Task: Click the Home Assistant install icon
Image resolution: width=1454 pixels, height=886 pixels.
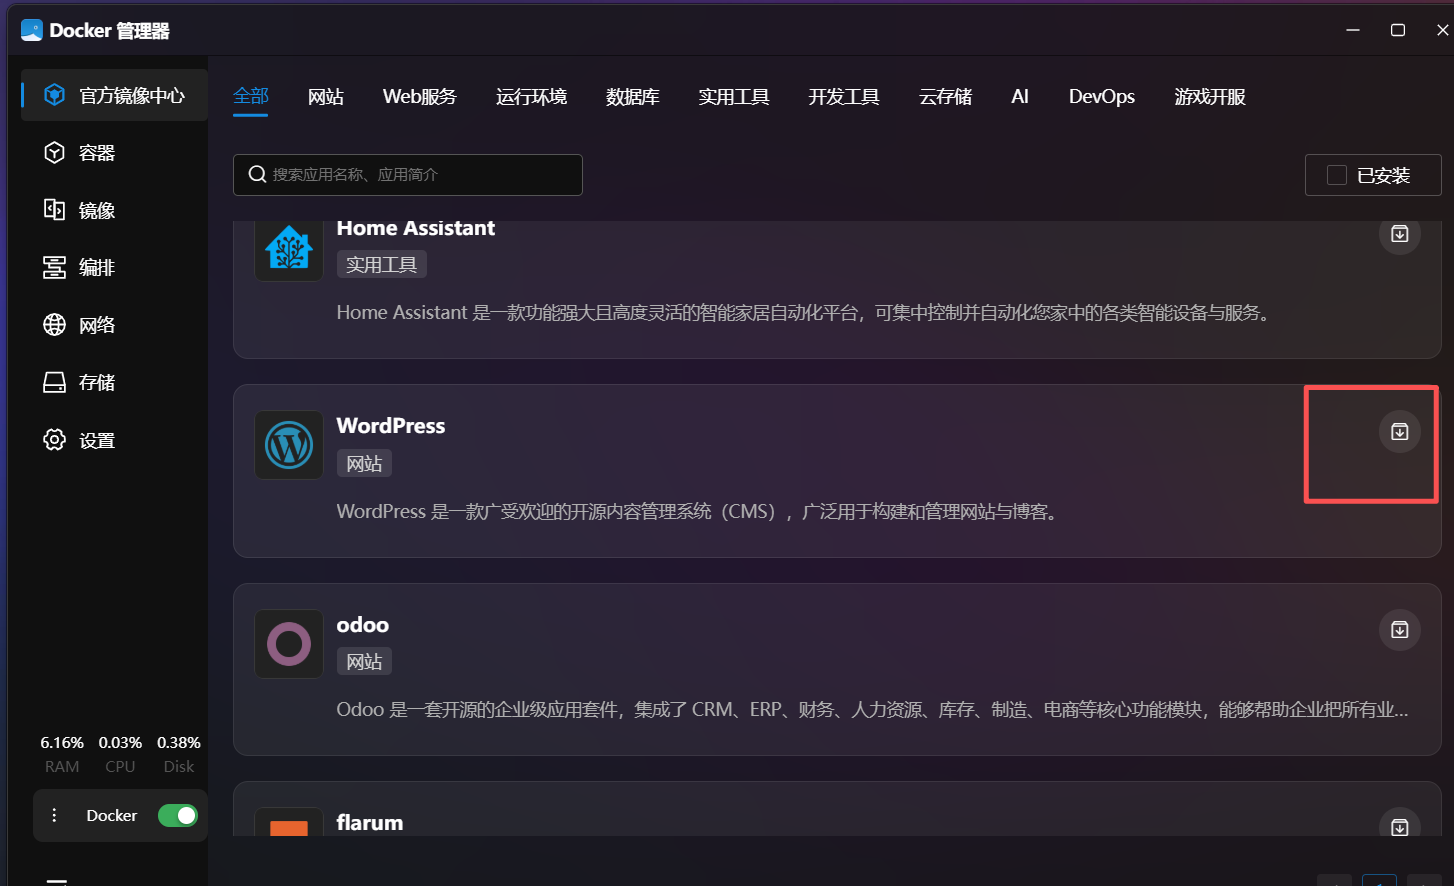Action: (x=1400, y=234)
